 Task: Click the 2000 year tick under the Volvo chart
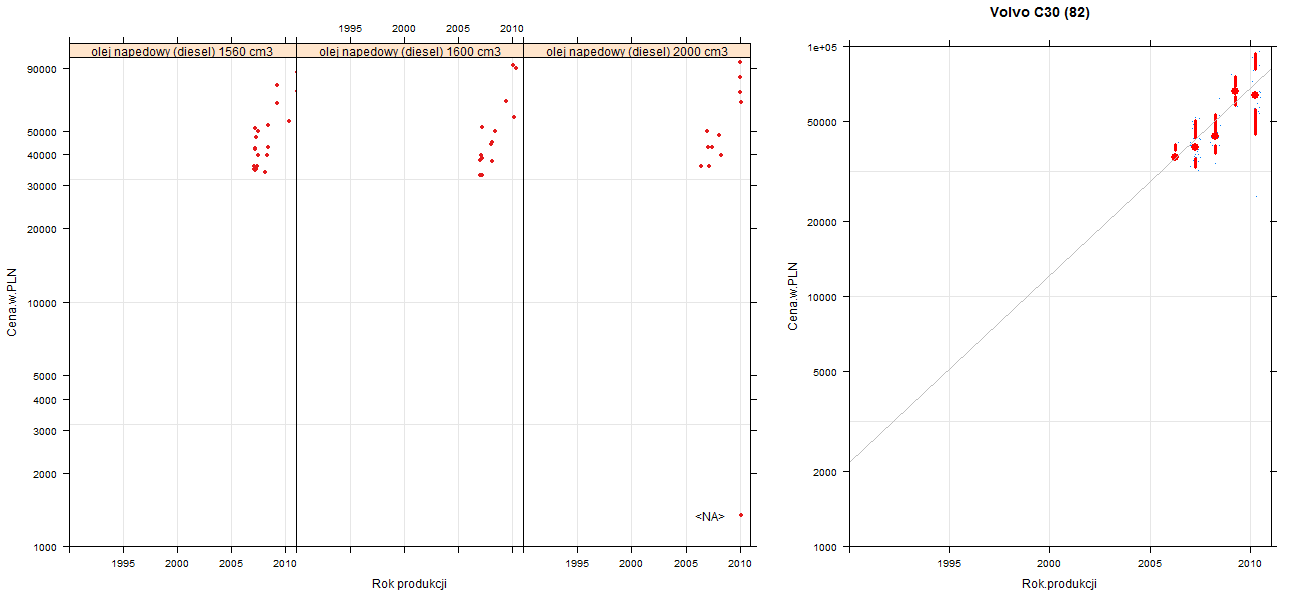pyautogui.click(x=1049, y=564)
